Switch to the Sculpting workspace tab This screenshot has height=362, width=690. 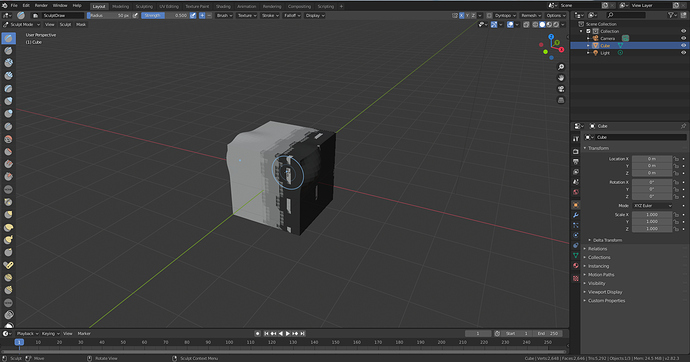(144, 7)
